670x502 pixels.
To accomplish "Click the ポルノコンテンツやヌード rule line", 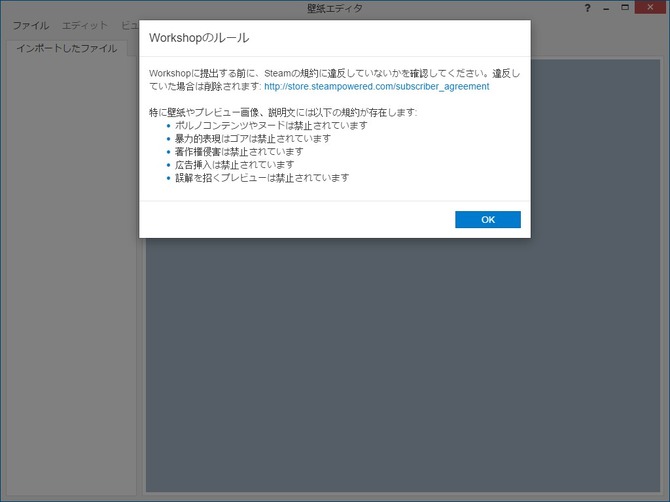I will (x=271, y=126).
